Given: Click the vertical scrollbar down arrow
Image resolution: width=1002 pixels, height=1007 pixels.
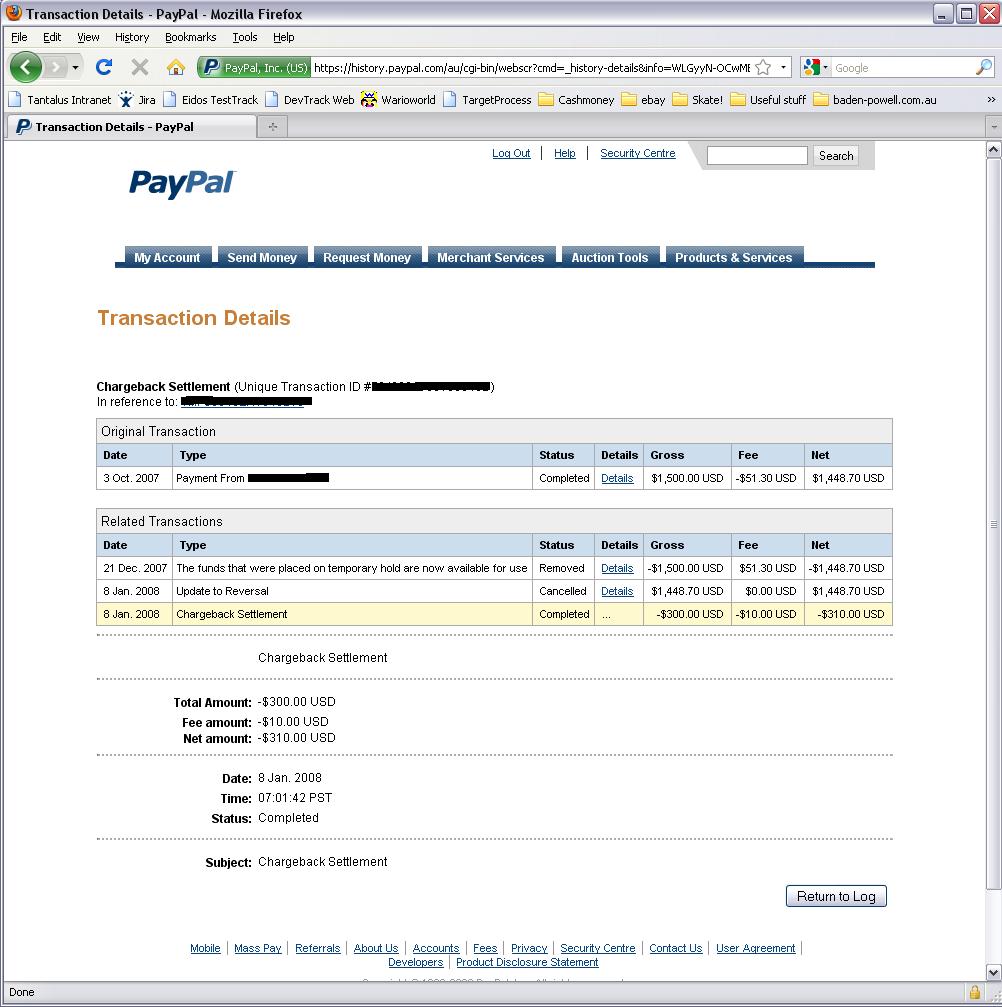Looking at the screenshot, I should pyautogui.click(x=993, y=972).
